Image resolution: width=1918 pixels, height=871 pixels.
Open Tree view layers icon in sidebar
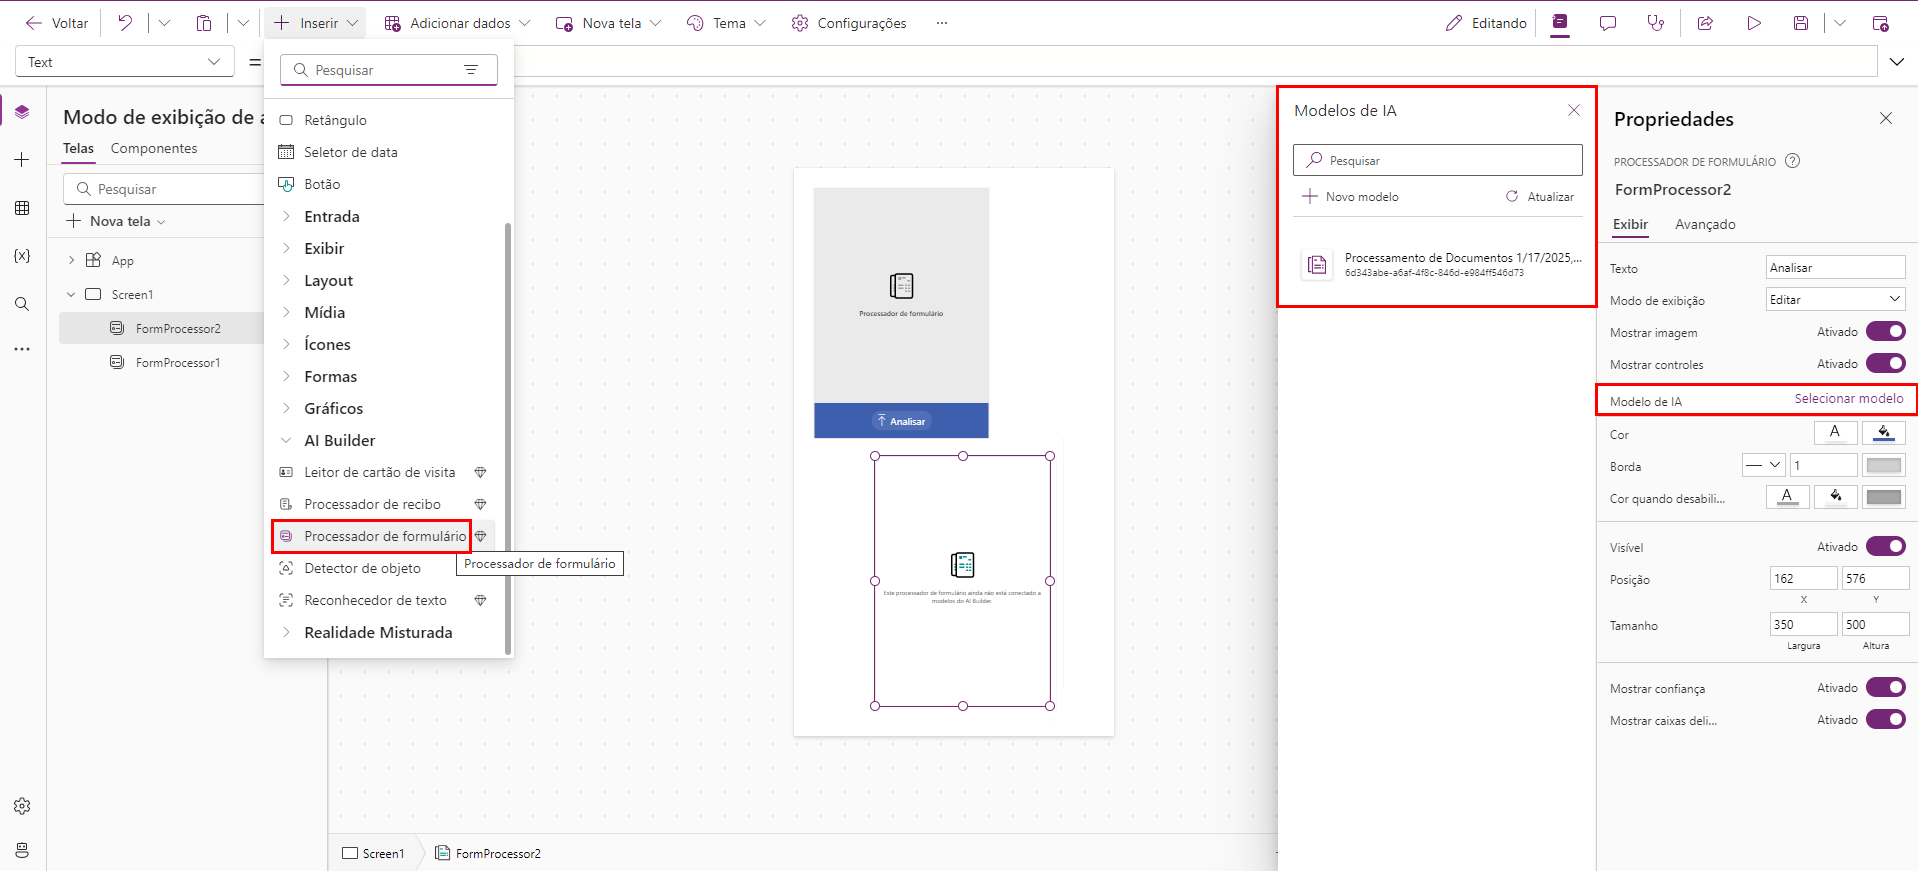click(22, 112)
